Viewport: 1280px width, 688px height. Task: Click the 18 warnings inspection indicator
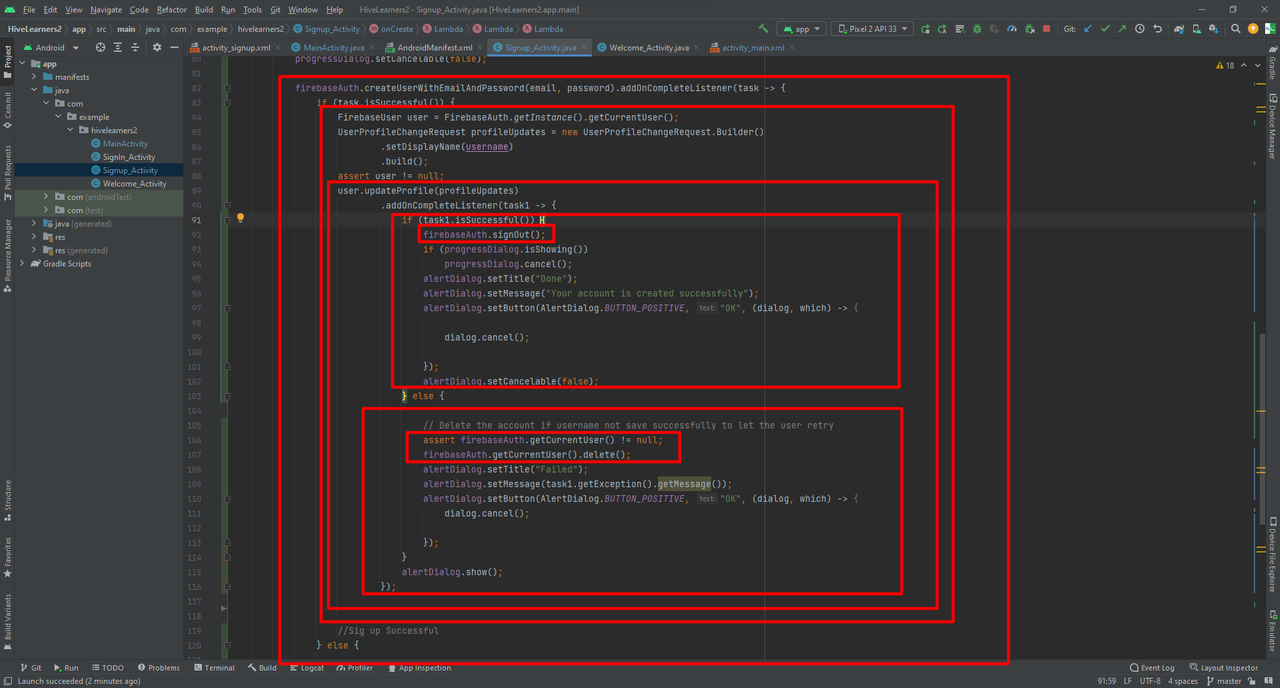pyautogui.click(x=1225, y=65)
